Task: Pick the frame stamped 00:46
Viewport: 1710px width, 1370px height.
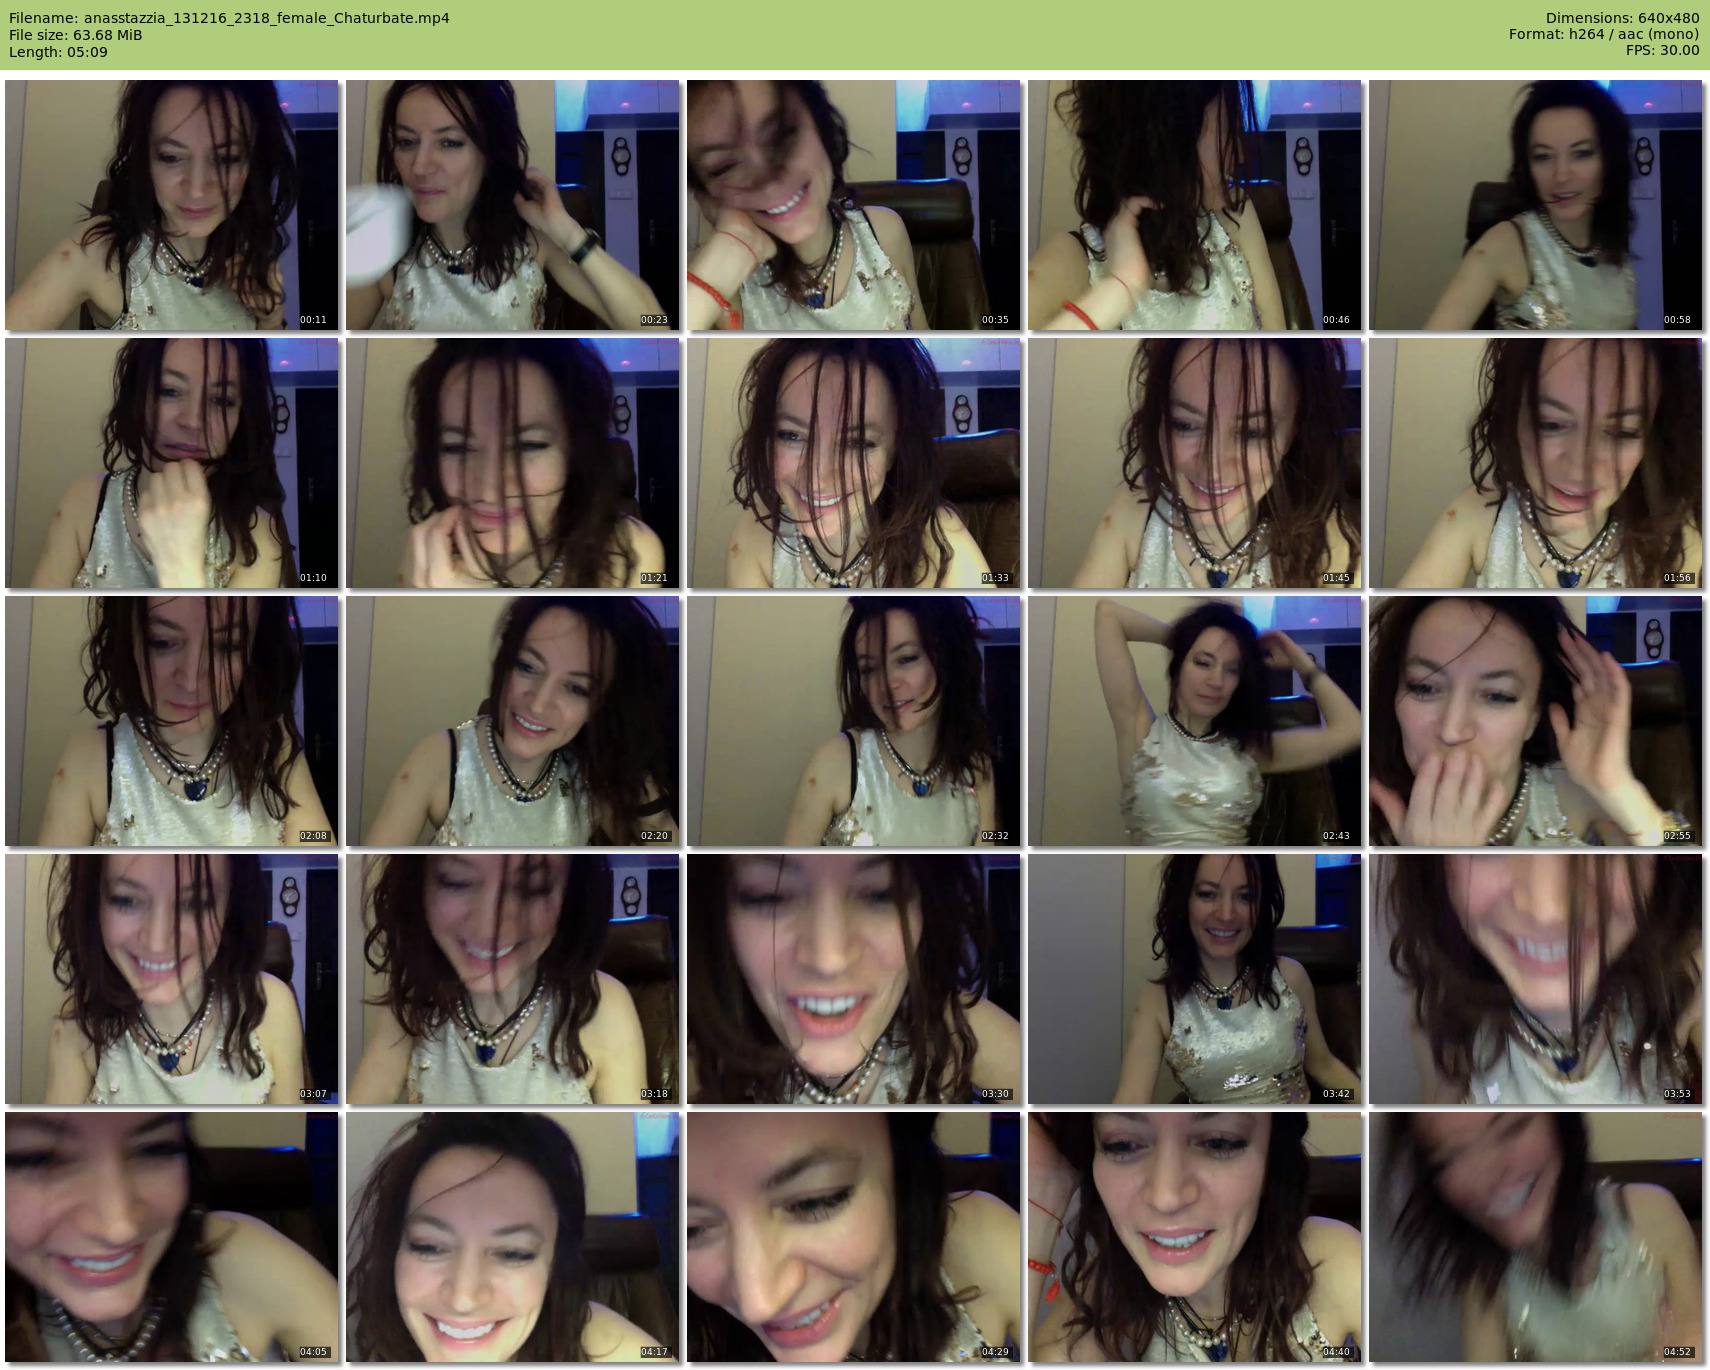Action: click(x=1195, y=205)
